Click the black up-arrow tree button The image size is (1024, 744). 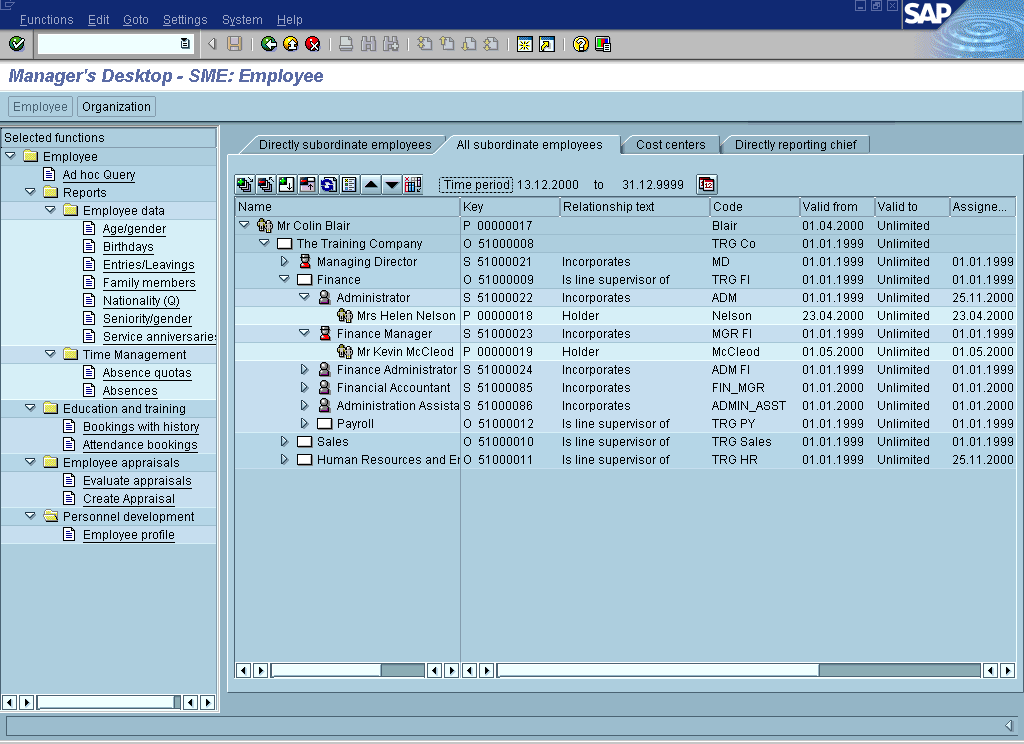[x=371, y=185]
